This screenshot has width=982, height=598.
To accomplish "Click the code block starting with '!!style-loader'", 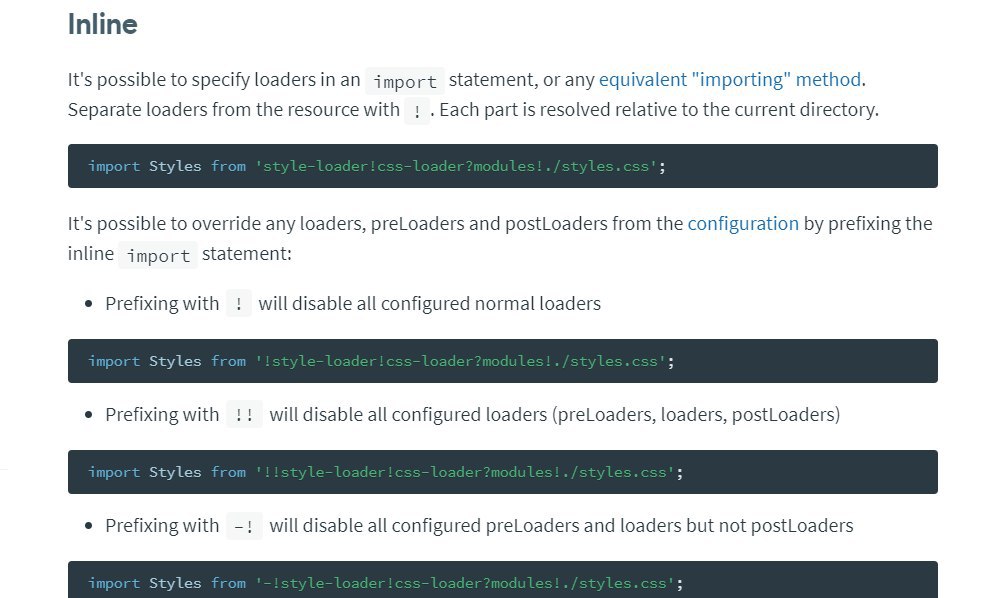I will coord(502,472).
